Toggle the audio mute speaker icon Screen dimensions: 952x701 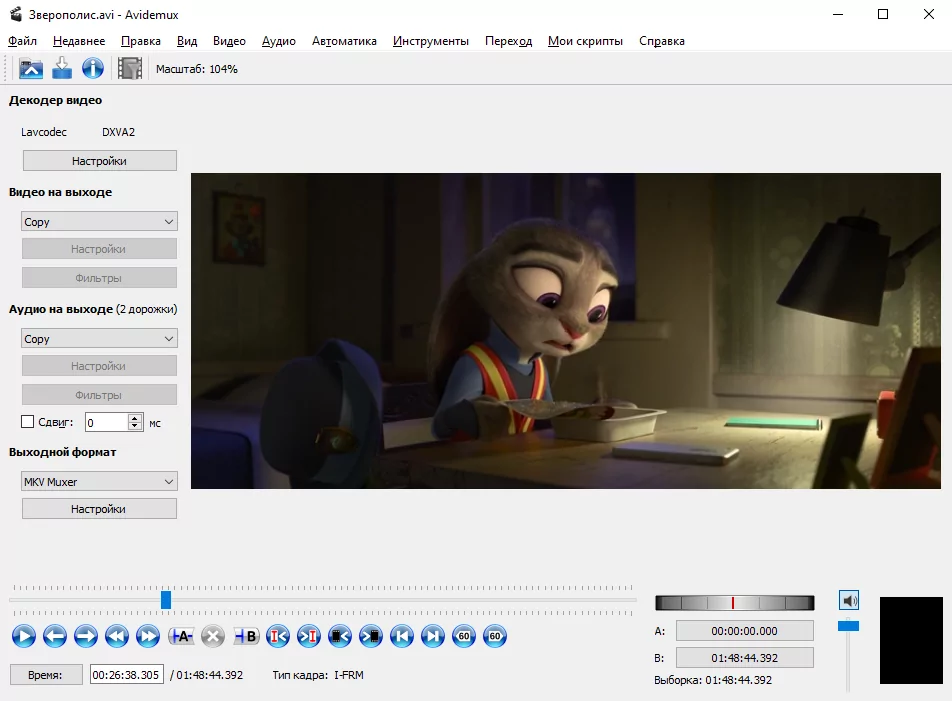coord(849,600)
